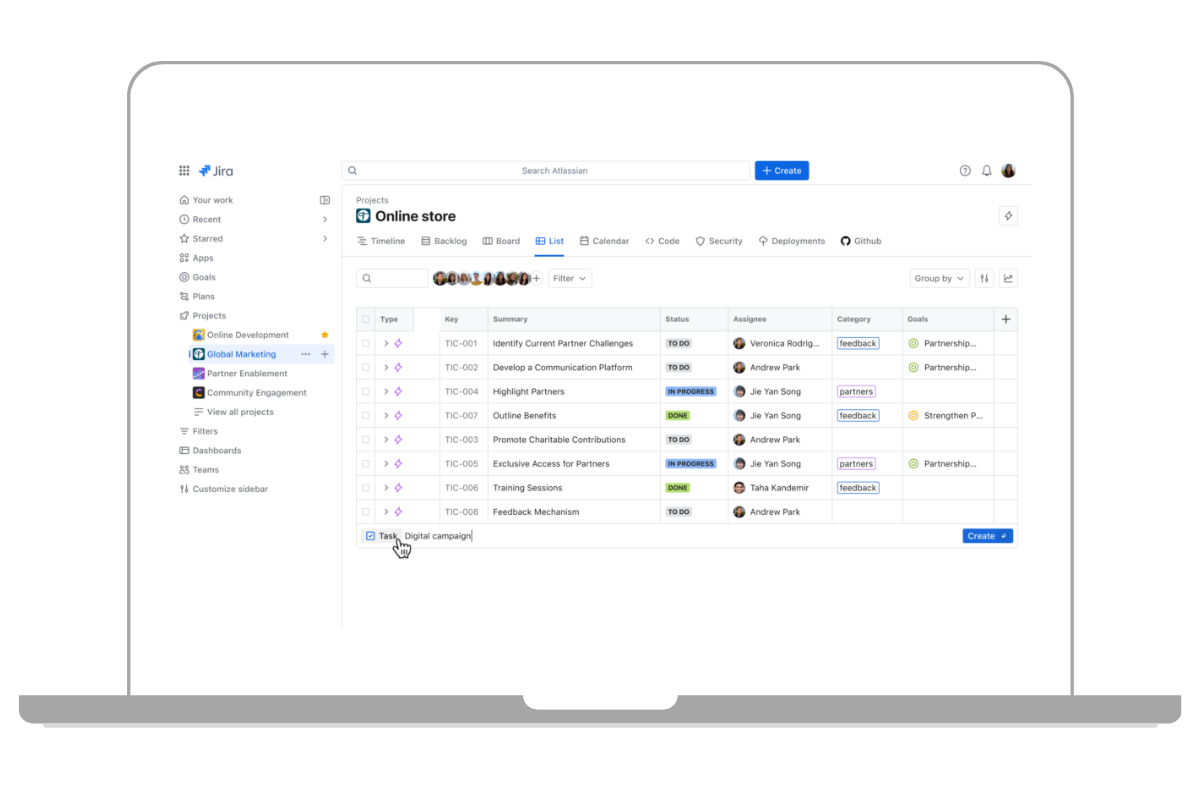Select the checkbox for TIC-004 row
1200x790 pixels.
(x=366, y=392)
